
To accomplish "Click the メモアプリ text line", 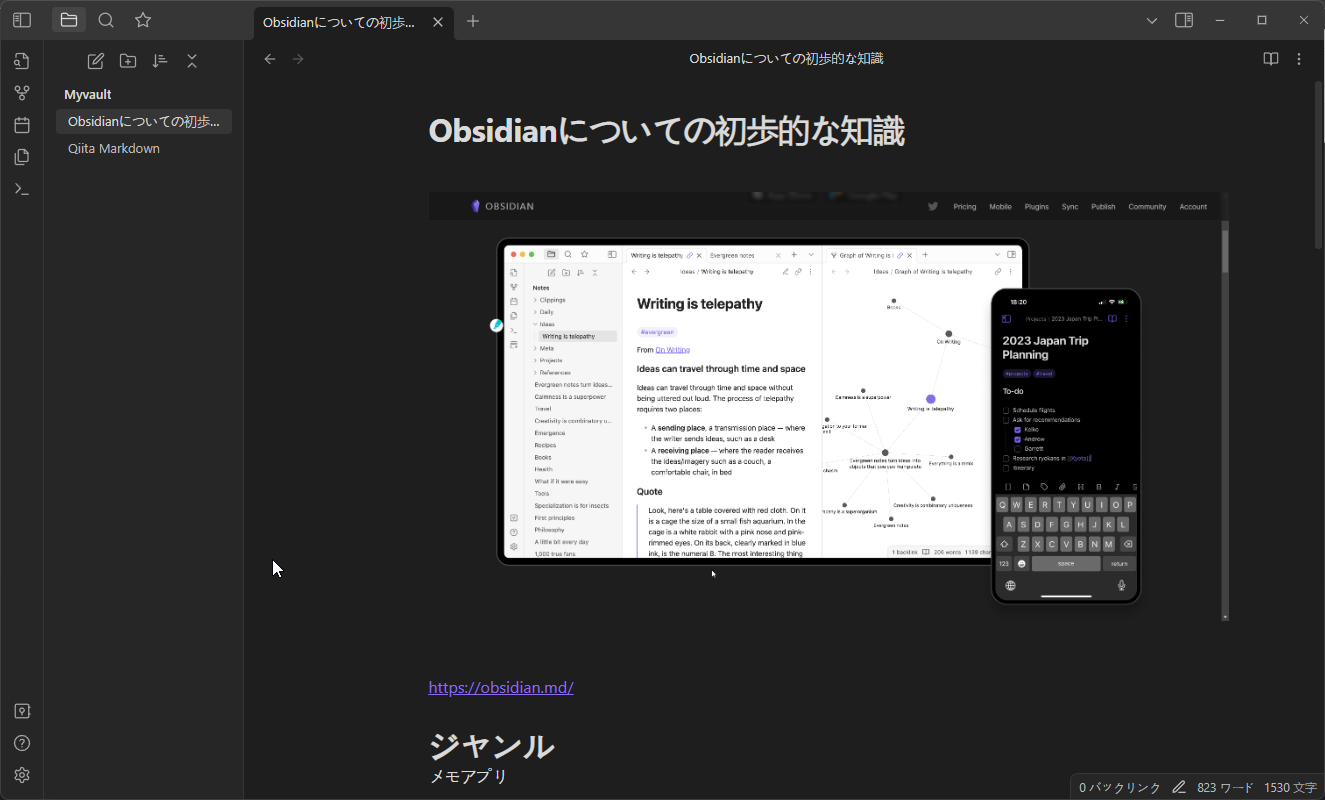I will tap(468, 777).
